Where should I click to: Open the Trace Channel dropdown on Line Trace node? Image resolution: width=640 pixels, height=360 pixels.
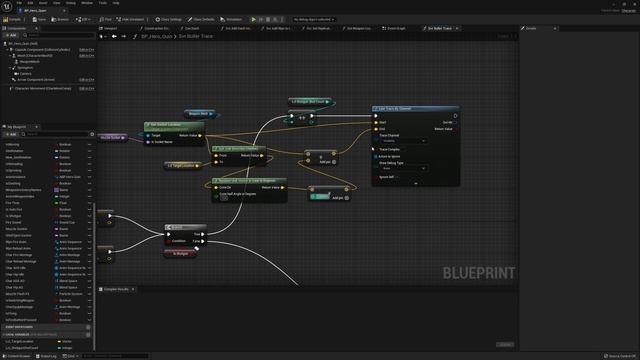pyautogui.click(x=404, y=141)
